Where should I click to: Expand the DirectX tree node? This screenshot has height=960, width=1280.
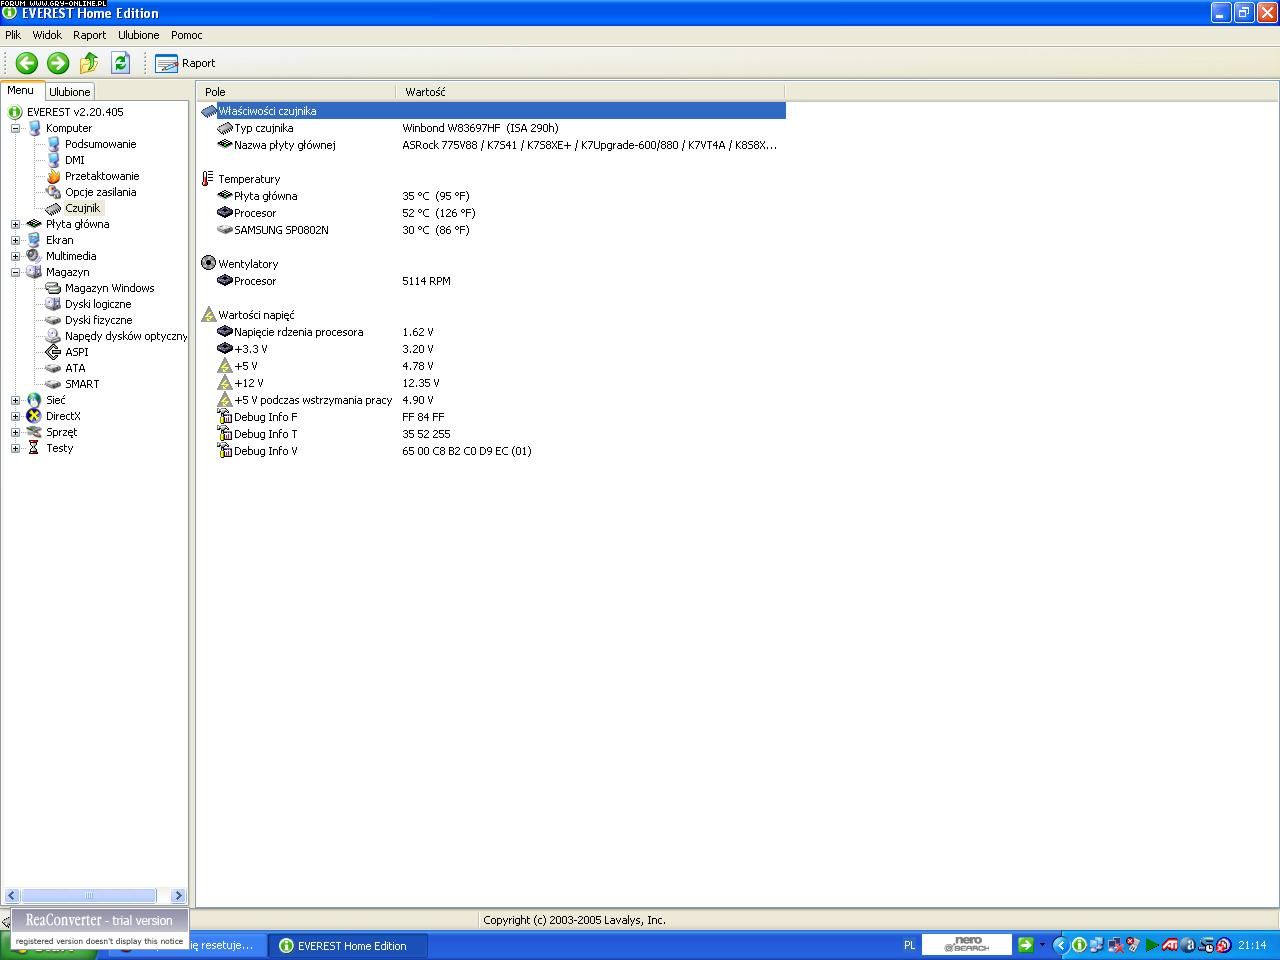pyautogui.click(x=15, y=416)
